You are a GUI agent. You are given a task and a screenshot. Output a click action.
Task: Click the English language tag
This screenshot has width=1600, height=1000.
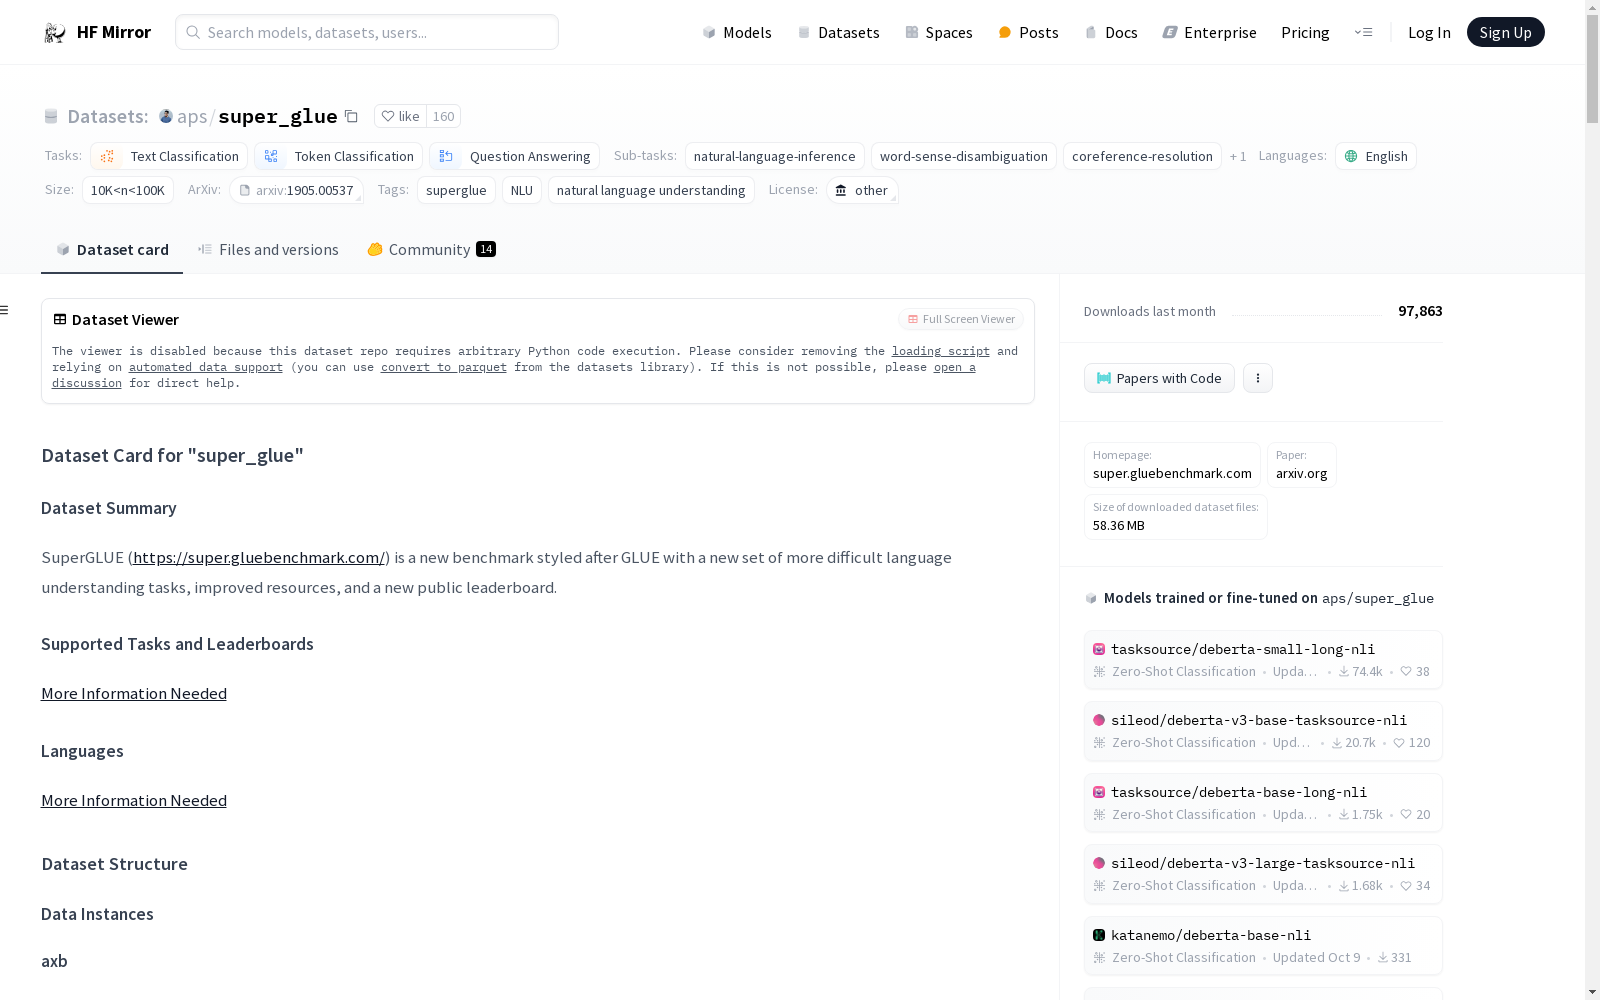coord(1375,156)
